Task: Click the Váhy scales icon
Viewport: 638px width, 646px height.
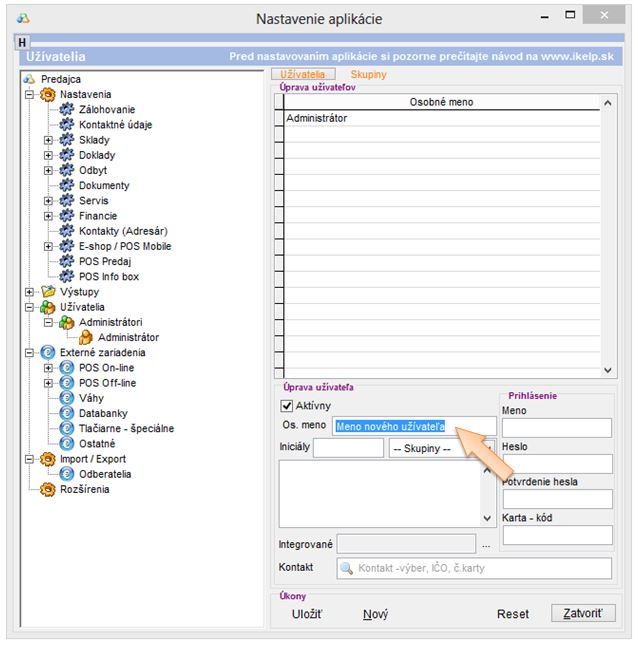Action: pos(67,398)
